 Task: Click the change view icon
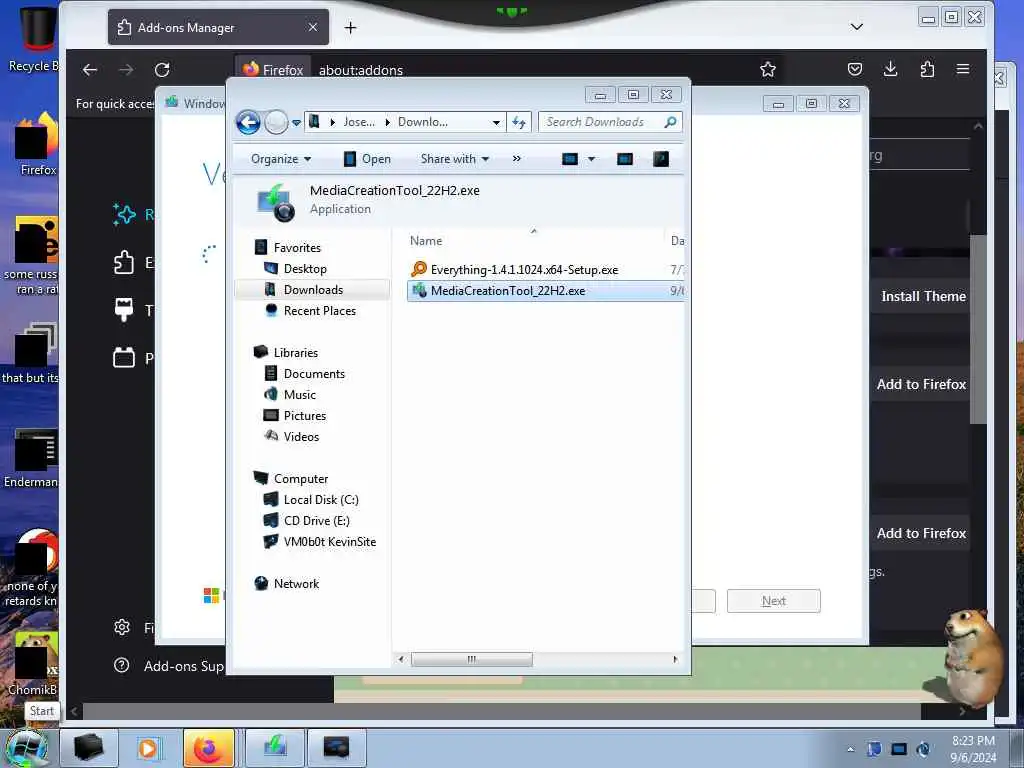pos(569,159)
